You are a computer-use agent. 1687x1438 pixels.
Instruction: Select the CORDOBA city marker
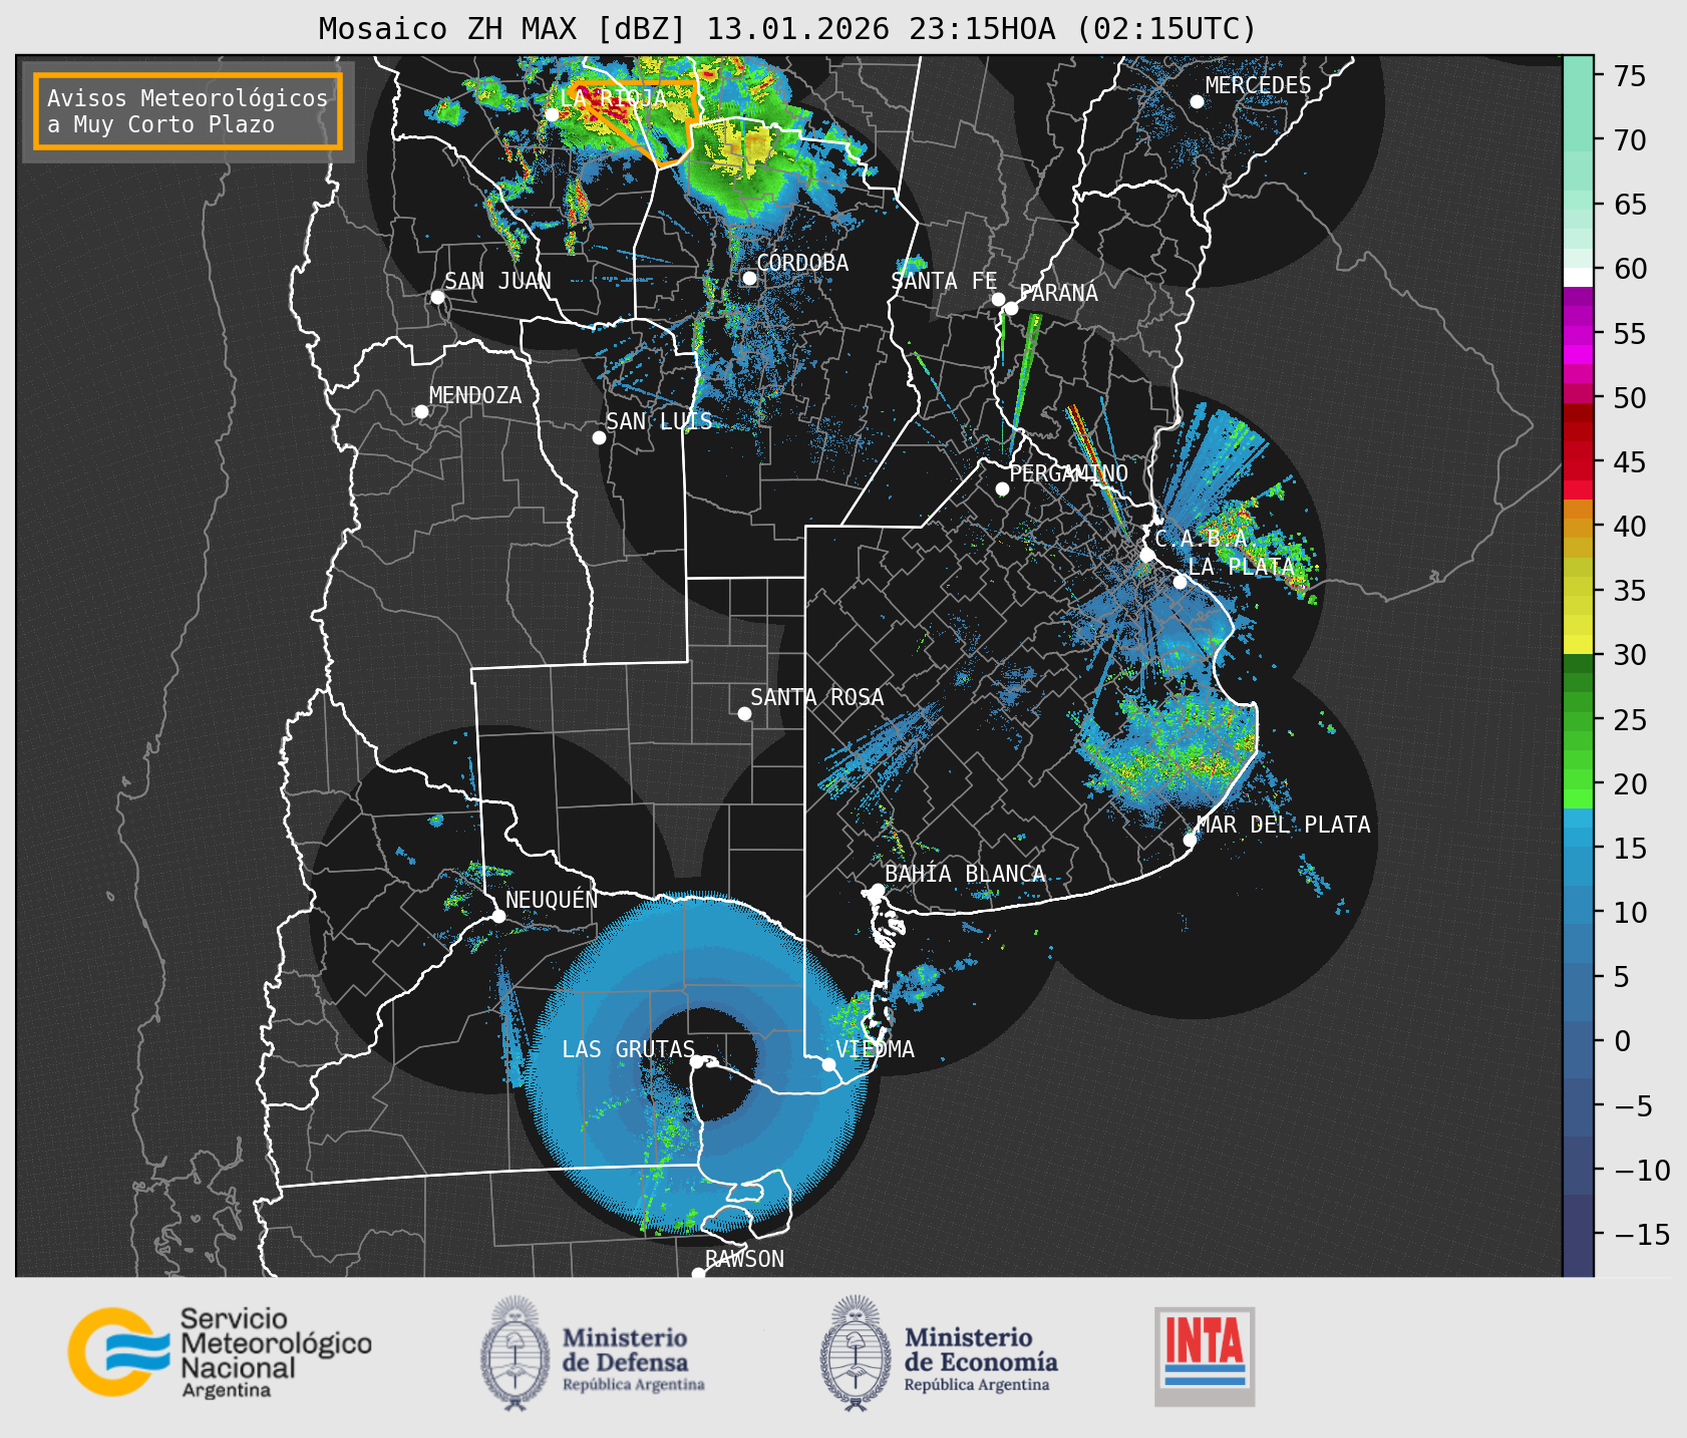tap(749, 278)
